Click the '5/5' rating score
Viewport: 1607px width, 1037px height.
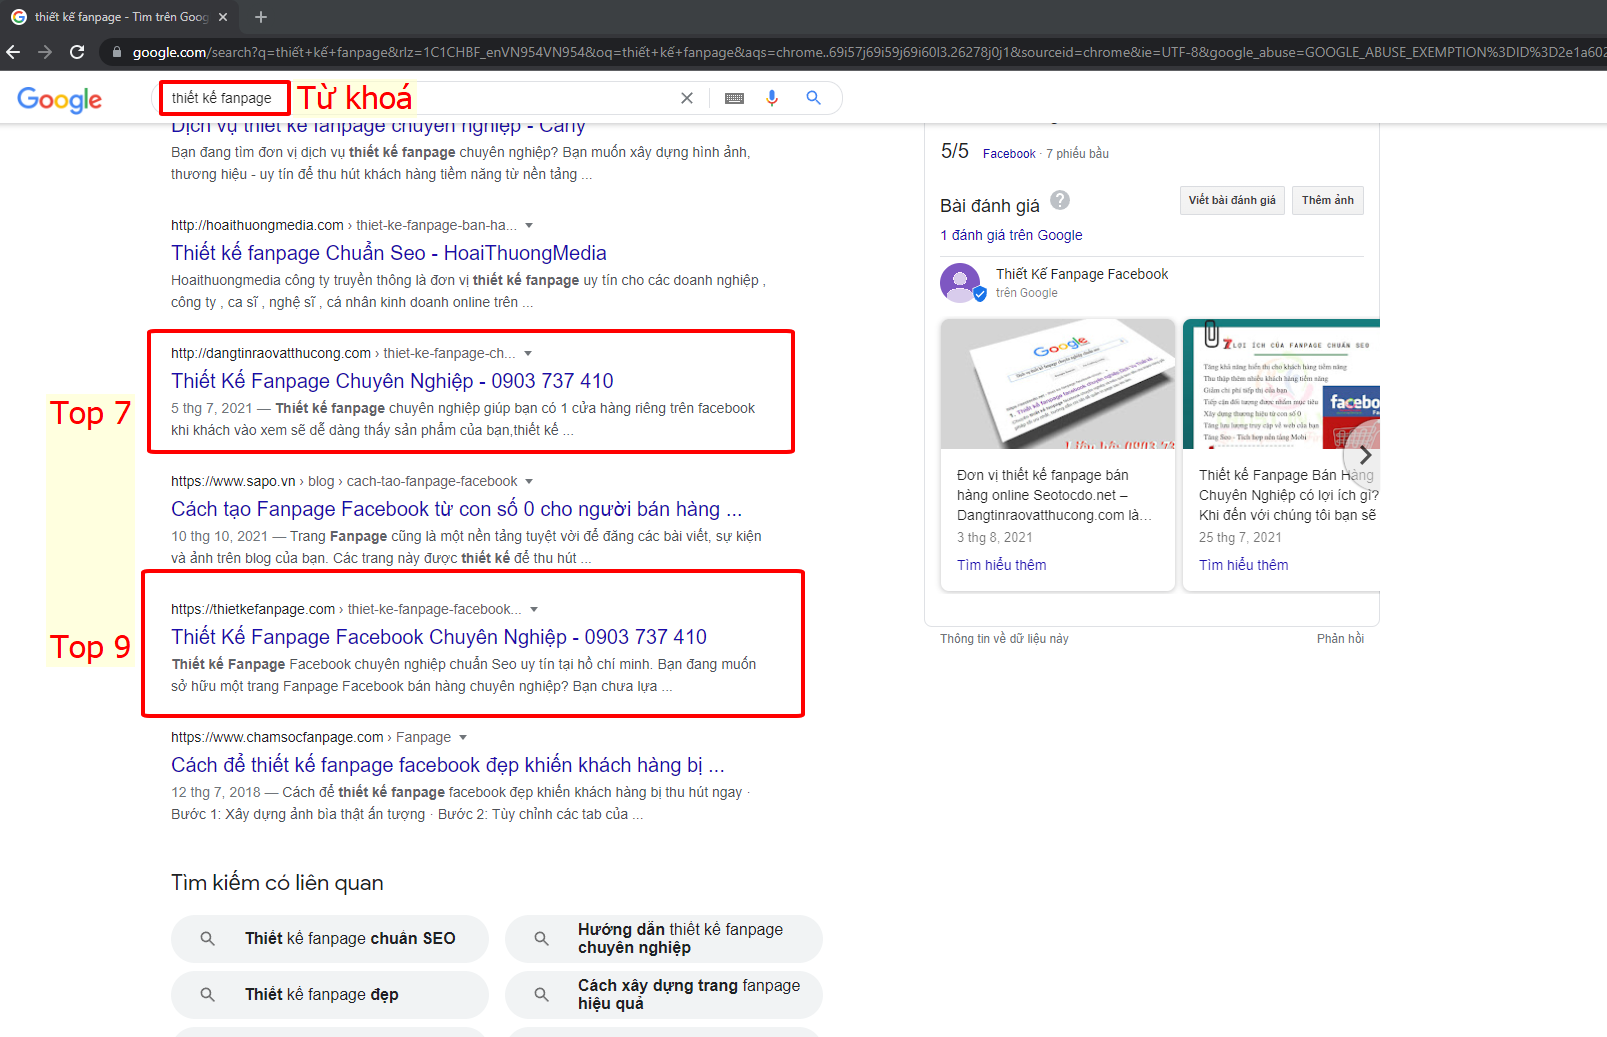pos(955,151)
